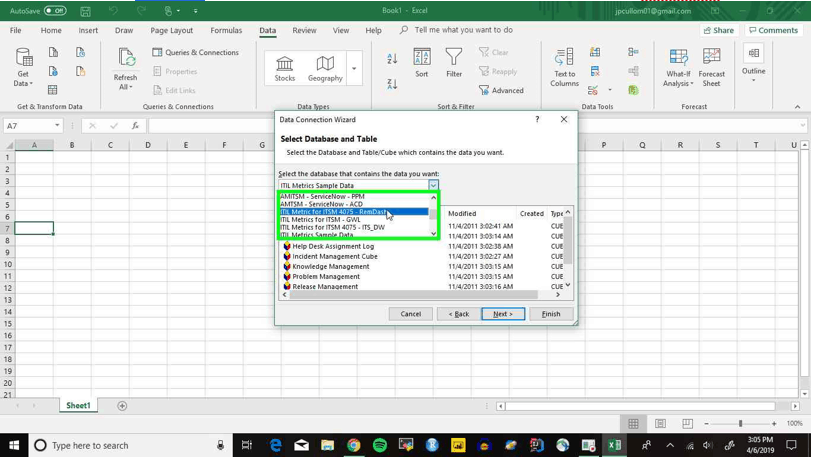This screenshot has width=813, height=458.
Task: Select AMITSM - ServiceNow - PPM database
Action: (x=322, y=197)
